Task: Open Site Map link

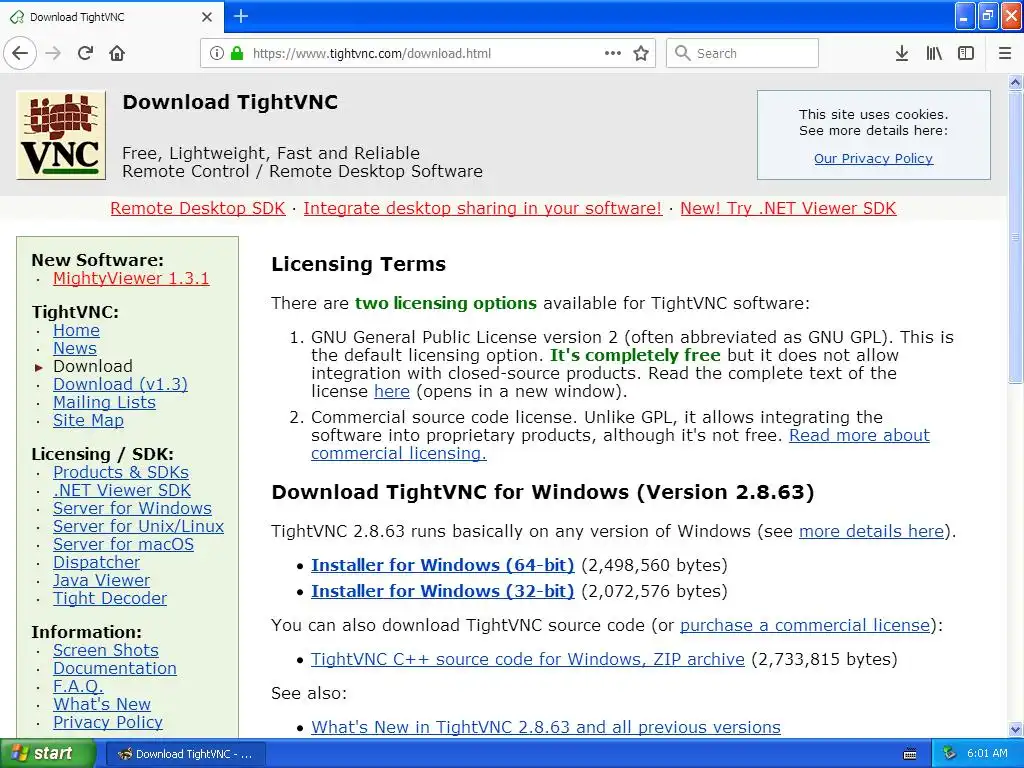Action: (x=88, y=420)
